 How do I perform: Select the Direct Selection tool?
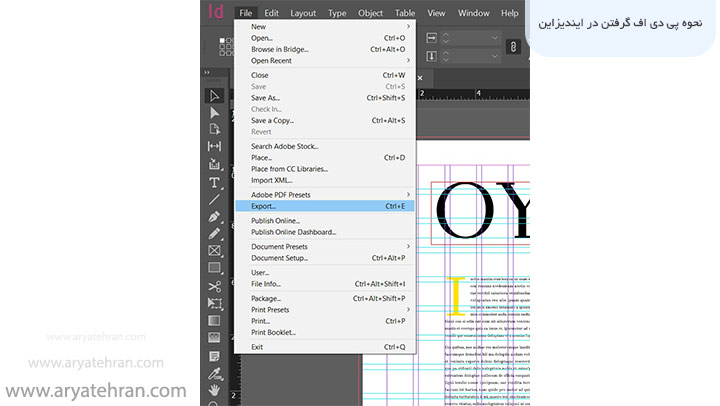[214, 113]
